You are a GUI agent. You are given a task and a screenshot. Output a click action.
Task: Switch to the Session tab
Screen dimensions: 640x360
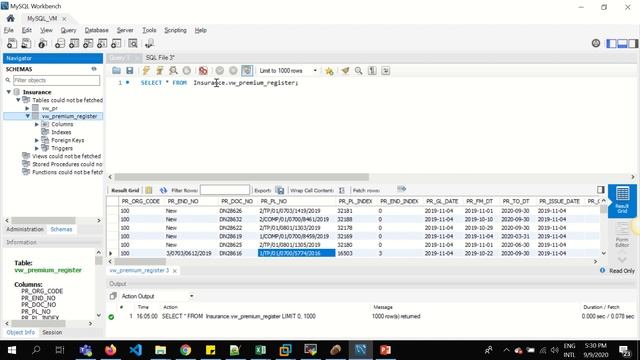point(52,332)
